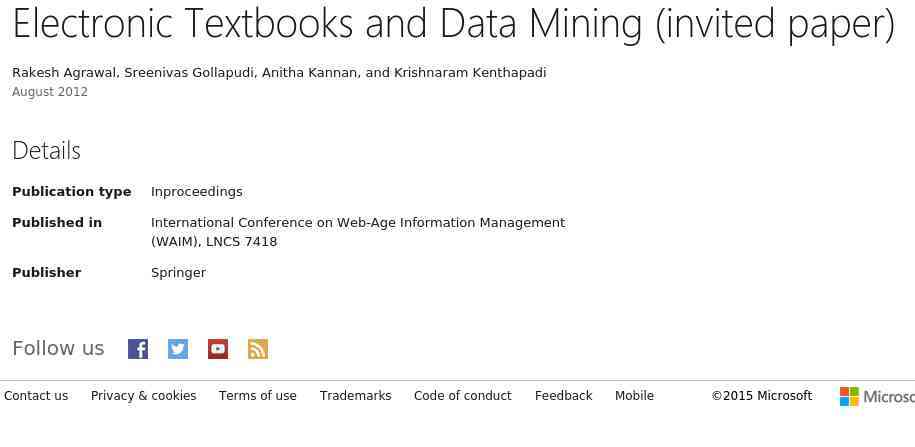Open the RSS feed icon
This screenshot has width=915, height=447.
coord(258,349)
